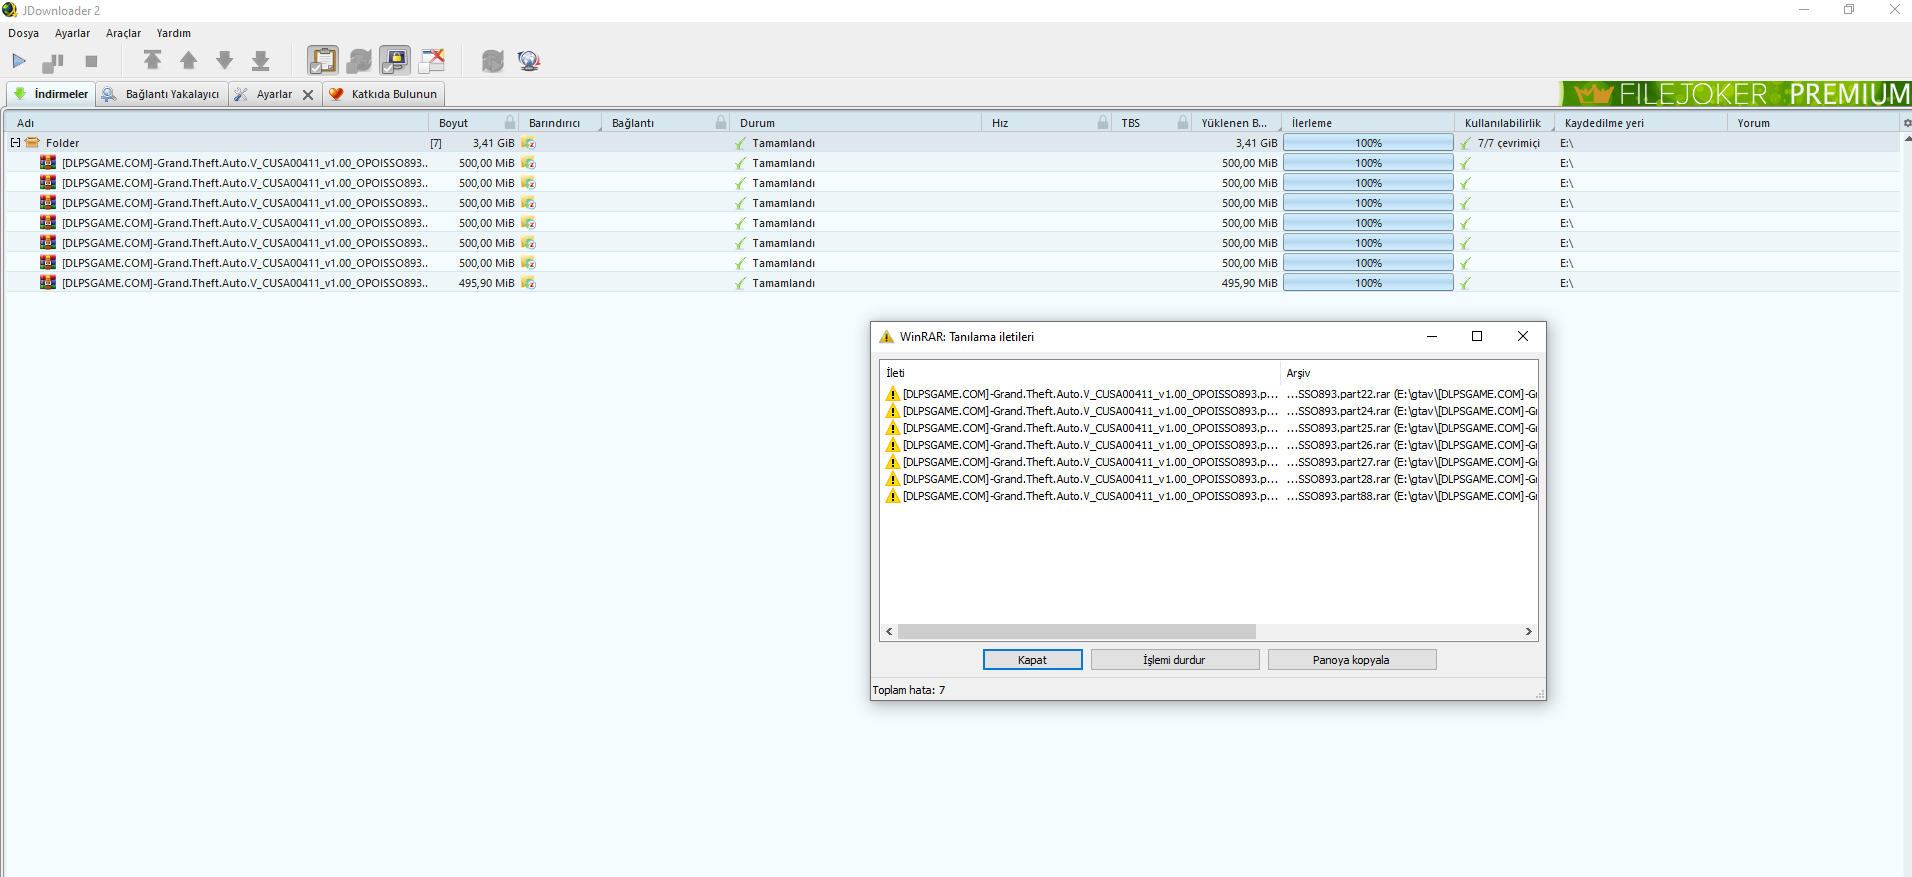The image size is (1912, 877).
Task: Click hoster icon in the Folder row
Action: coord(528,143)
